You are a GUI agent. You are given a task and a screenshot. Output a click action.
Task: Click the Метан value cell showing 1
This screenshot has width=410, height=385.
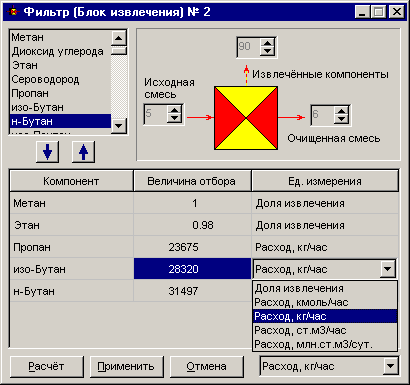[192, 203]
